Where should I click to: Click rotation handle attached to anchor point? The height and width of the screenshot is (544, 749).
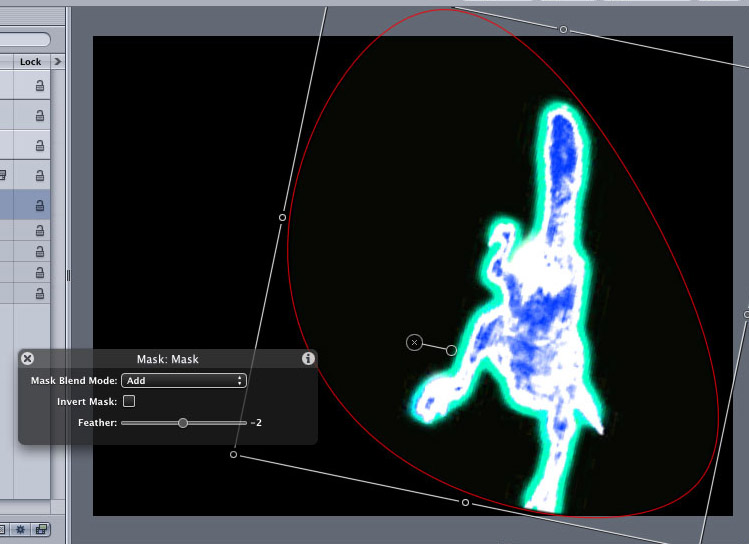click(x=451, y=351)
